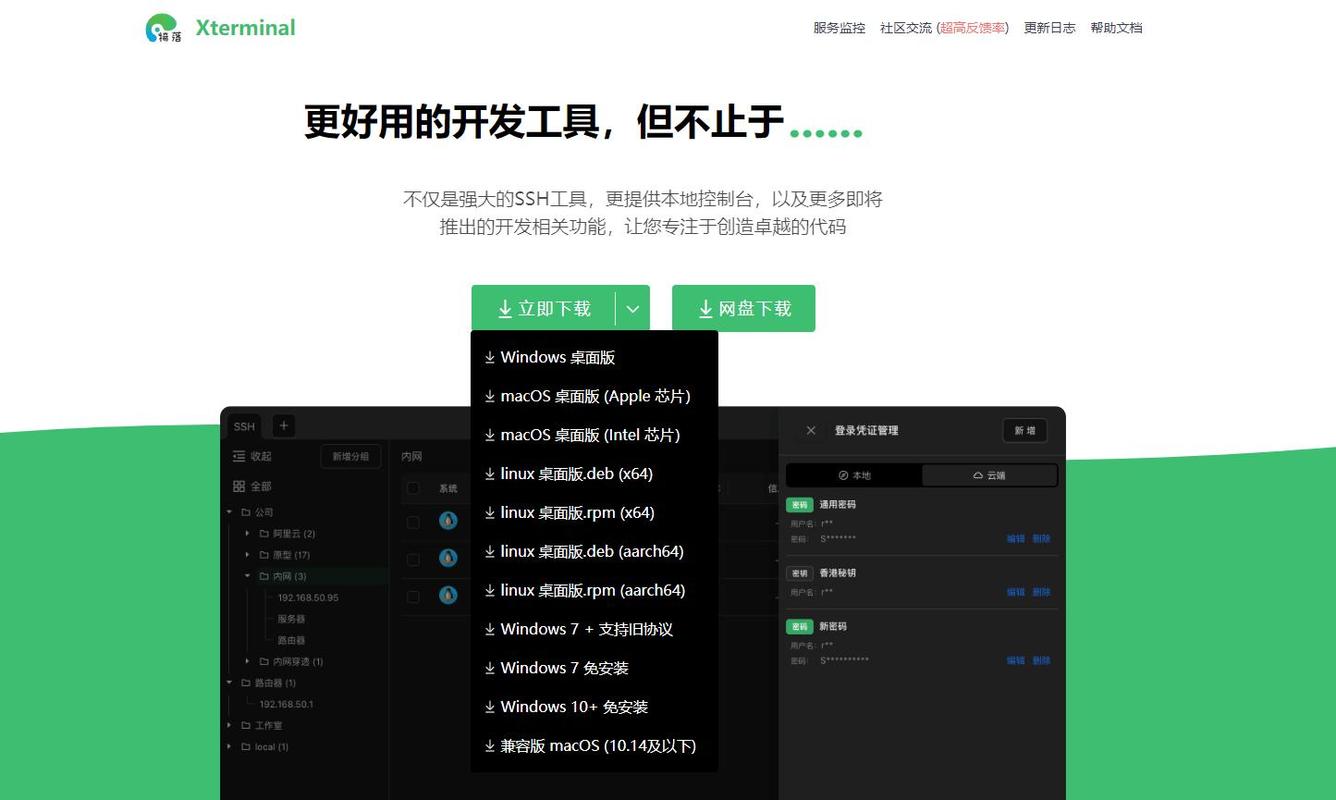Switch to the 云端 tab
Viewport: 1336px width, 800px height.
click(991, 475)
